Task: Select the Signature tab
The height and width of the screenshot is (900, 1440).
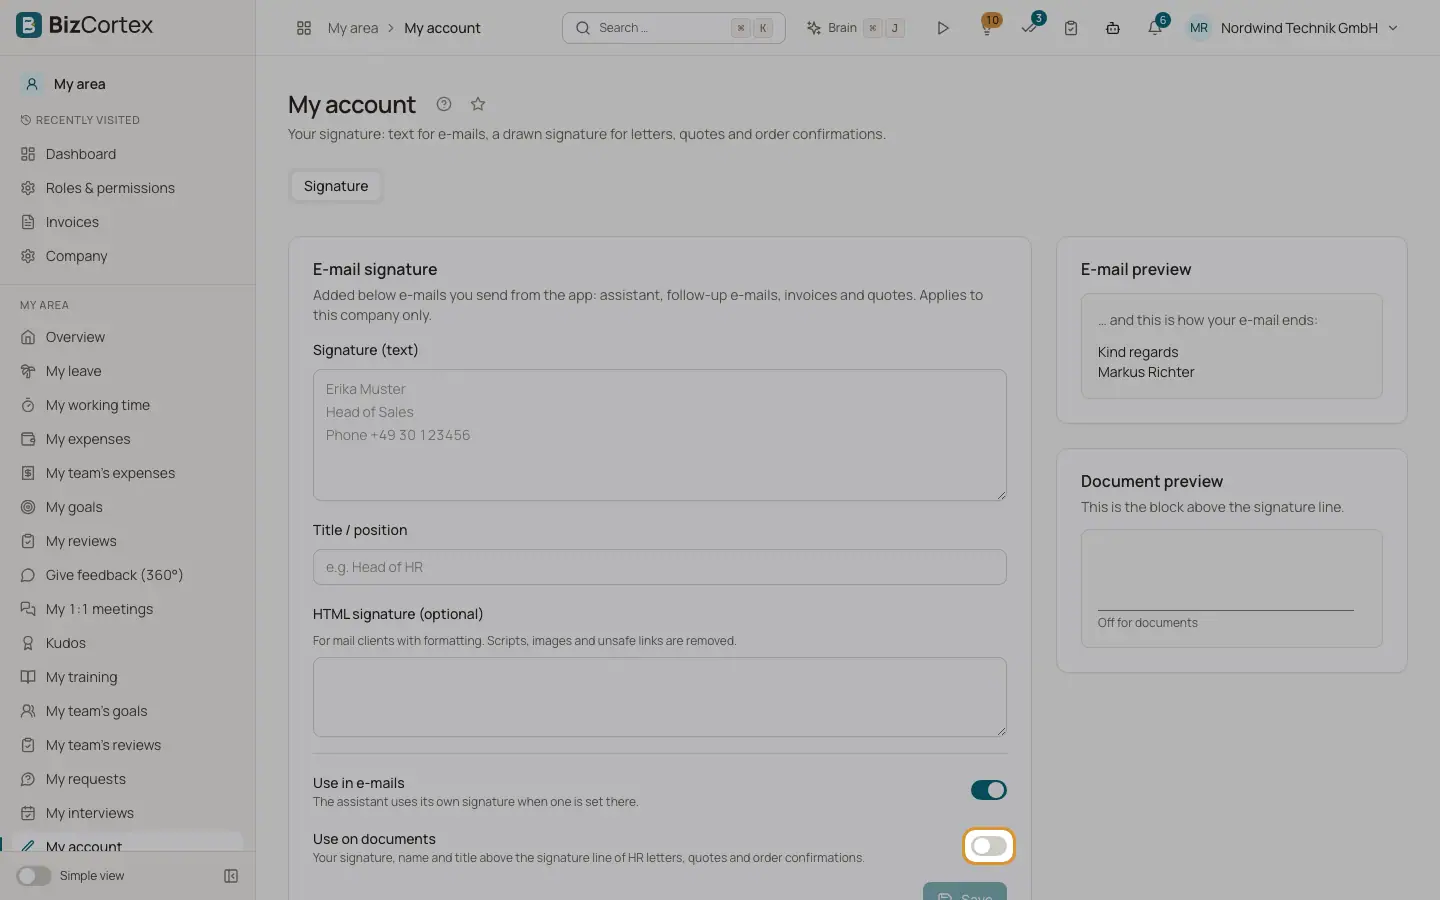Action: [336, 186]
